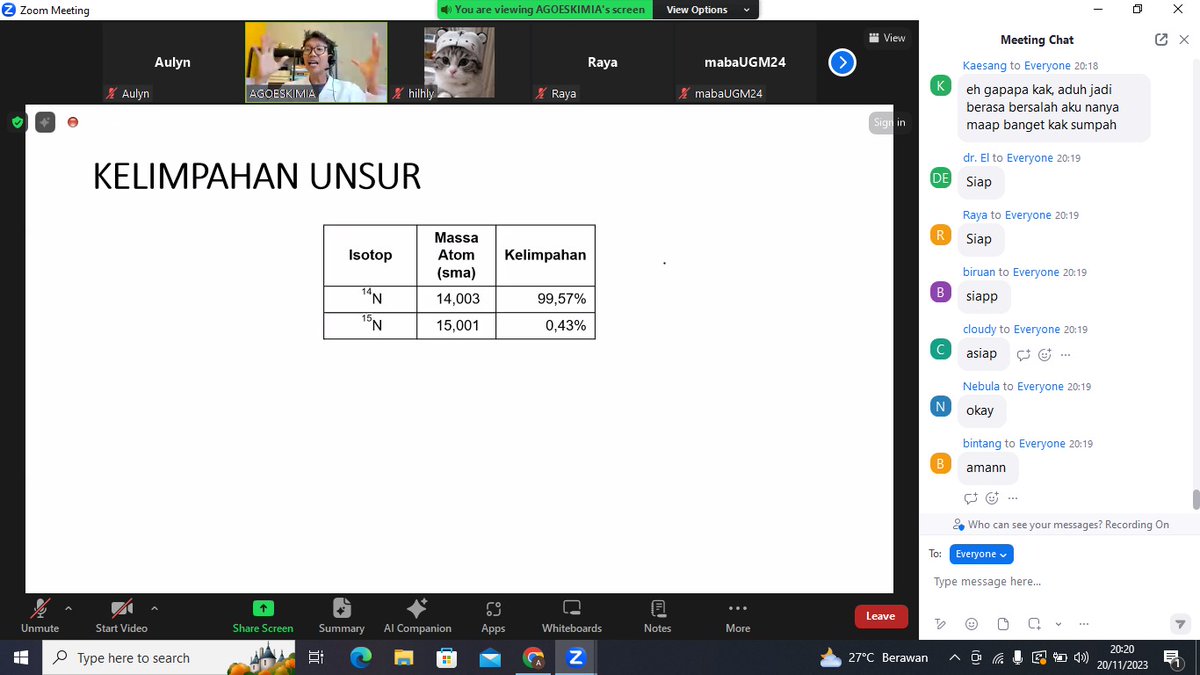
Task: Click the "okay" message from Nebula
Action: pos(980,410)
